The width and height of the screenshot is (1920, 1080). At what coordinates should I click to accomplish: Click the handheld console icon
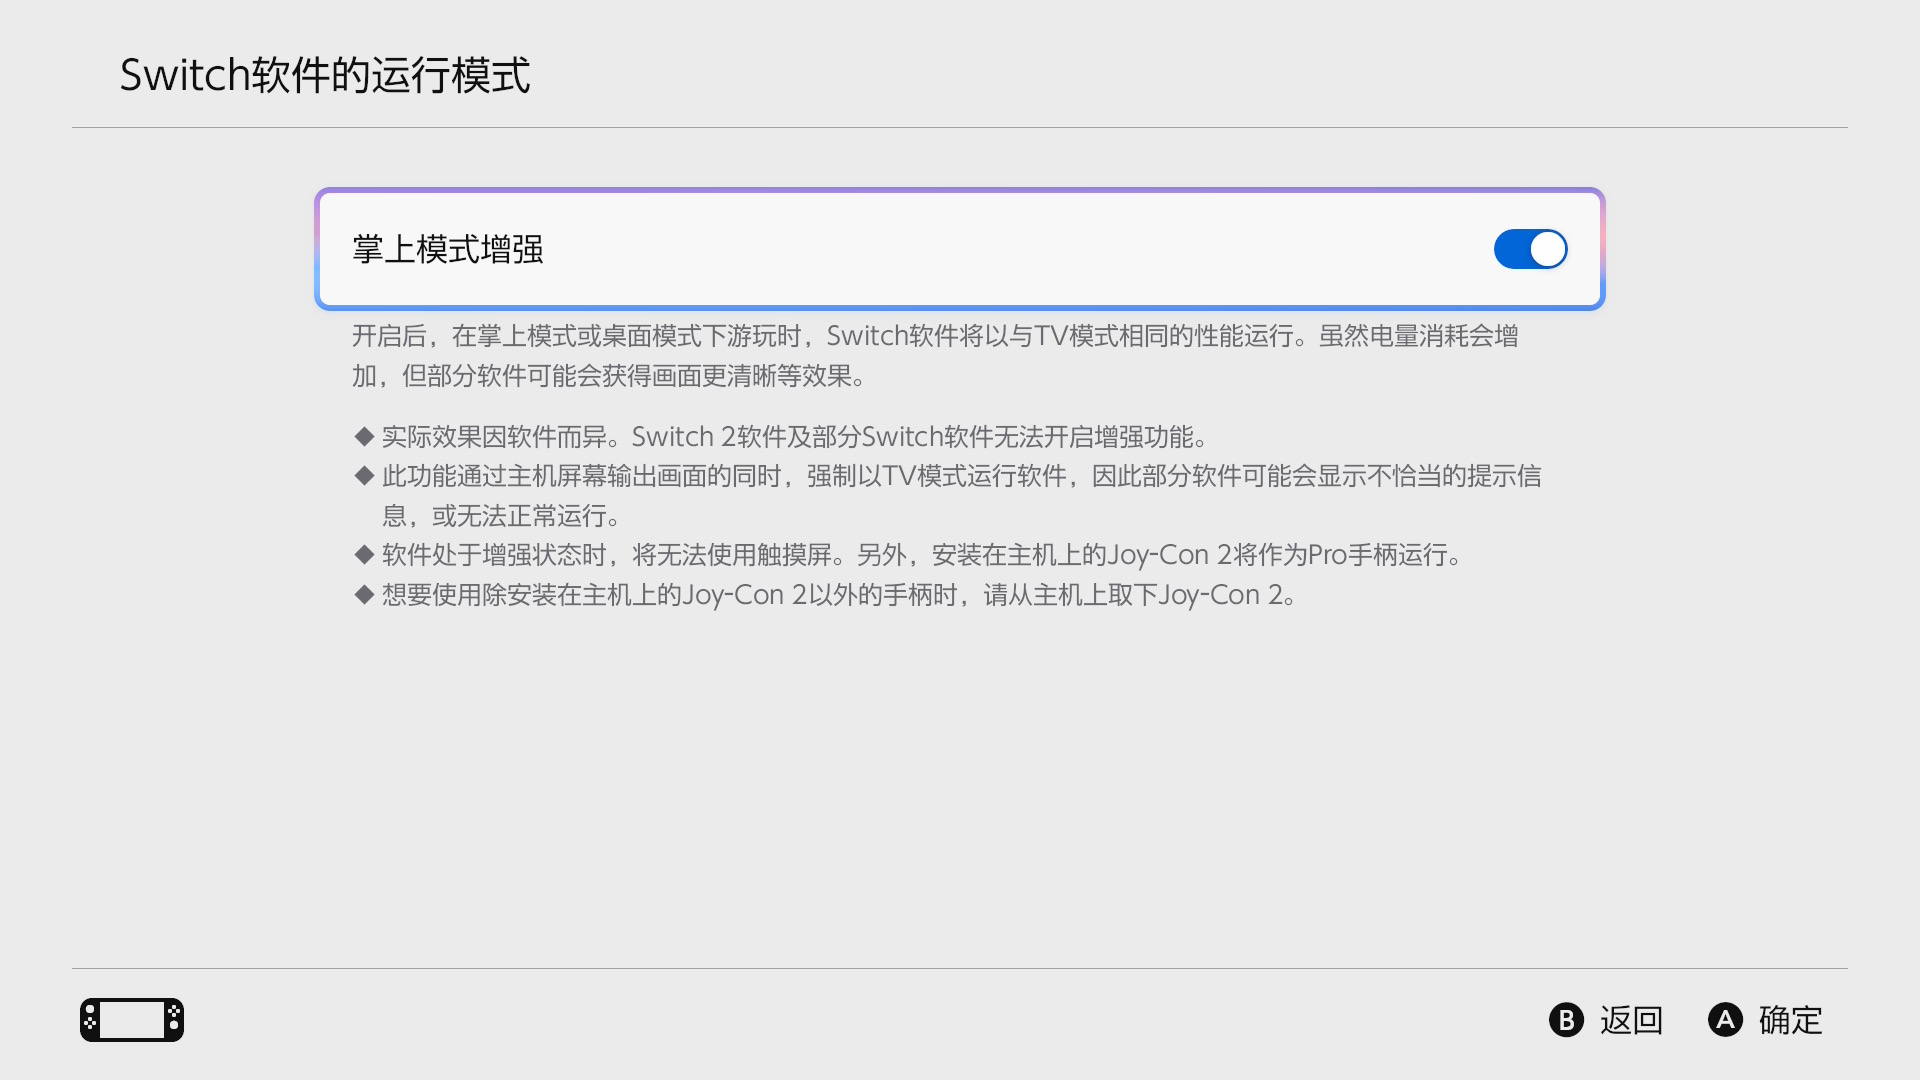click(x=131, y=1020)
